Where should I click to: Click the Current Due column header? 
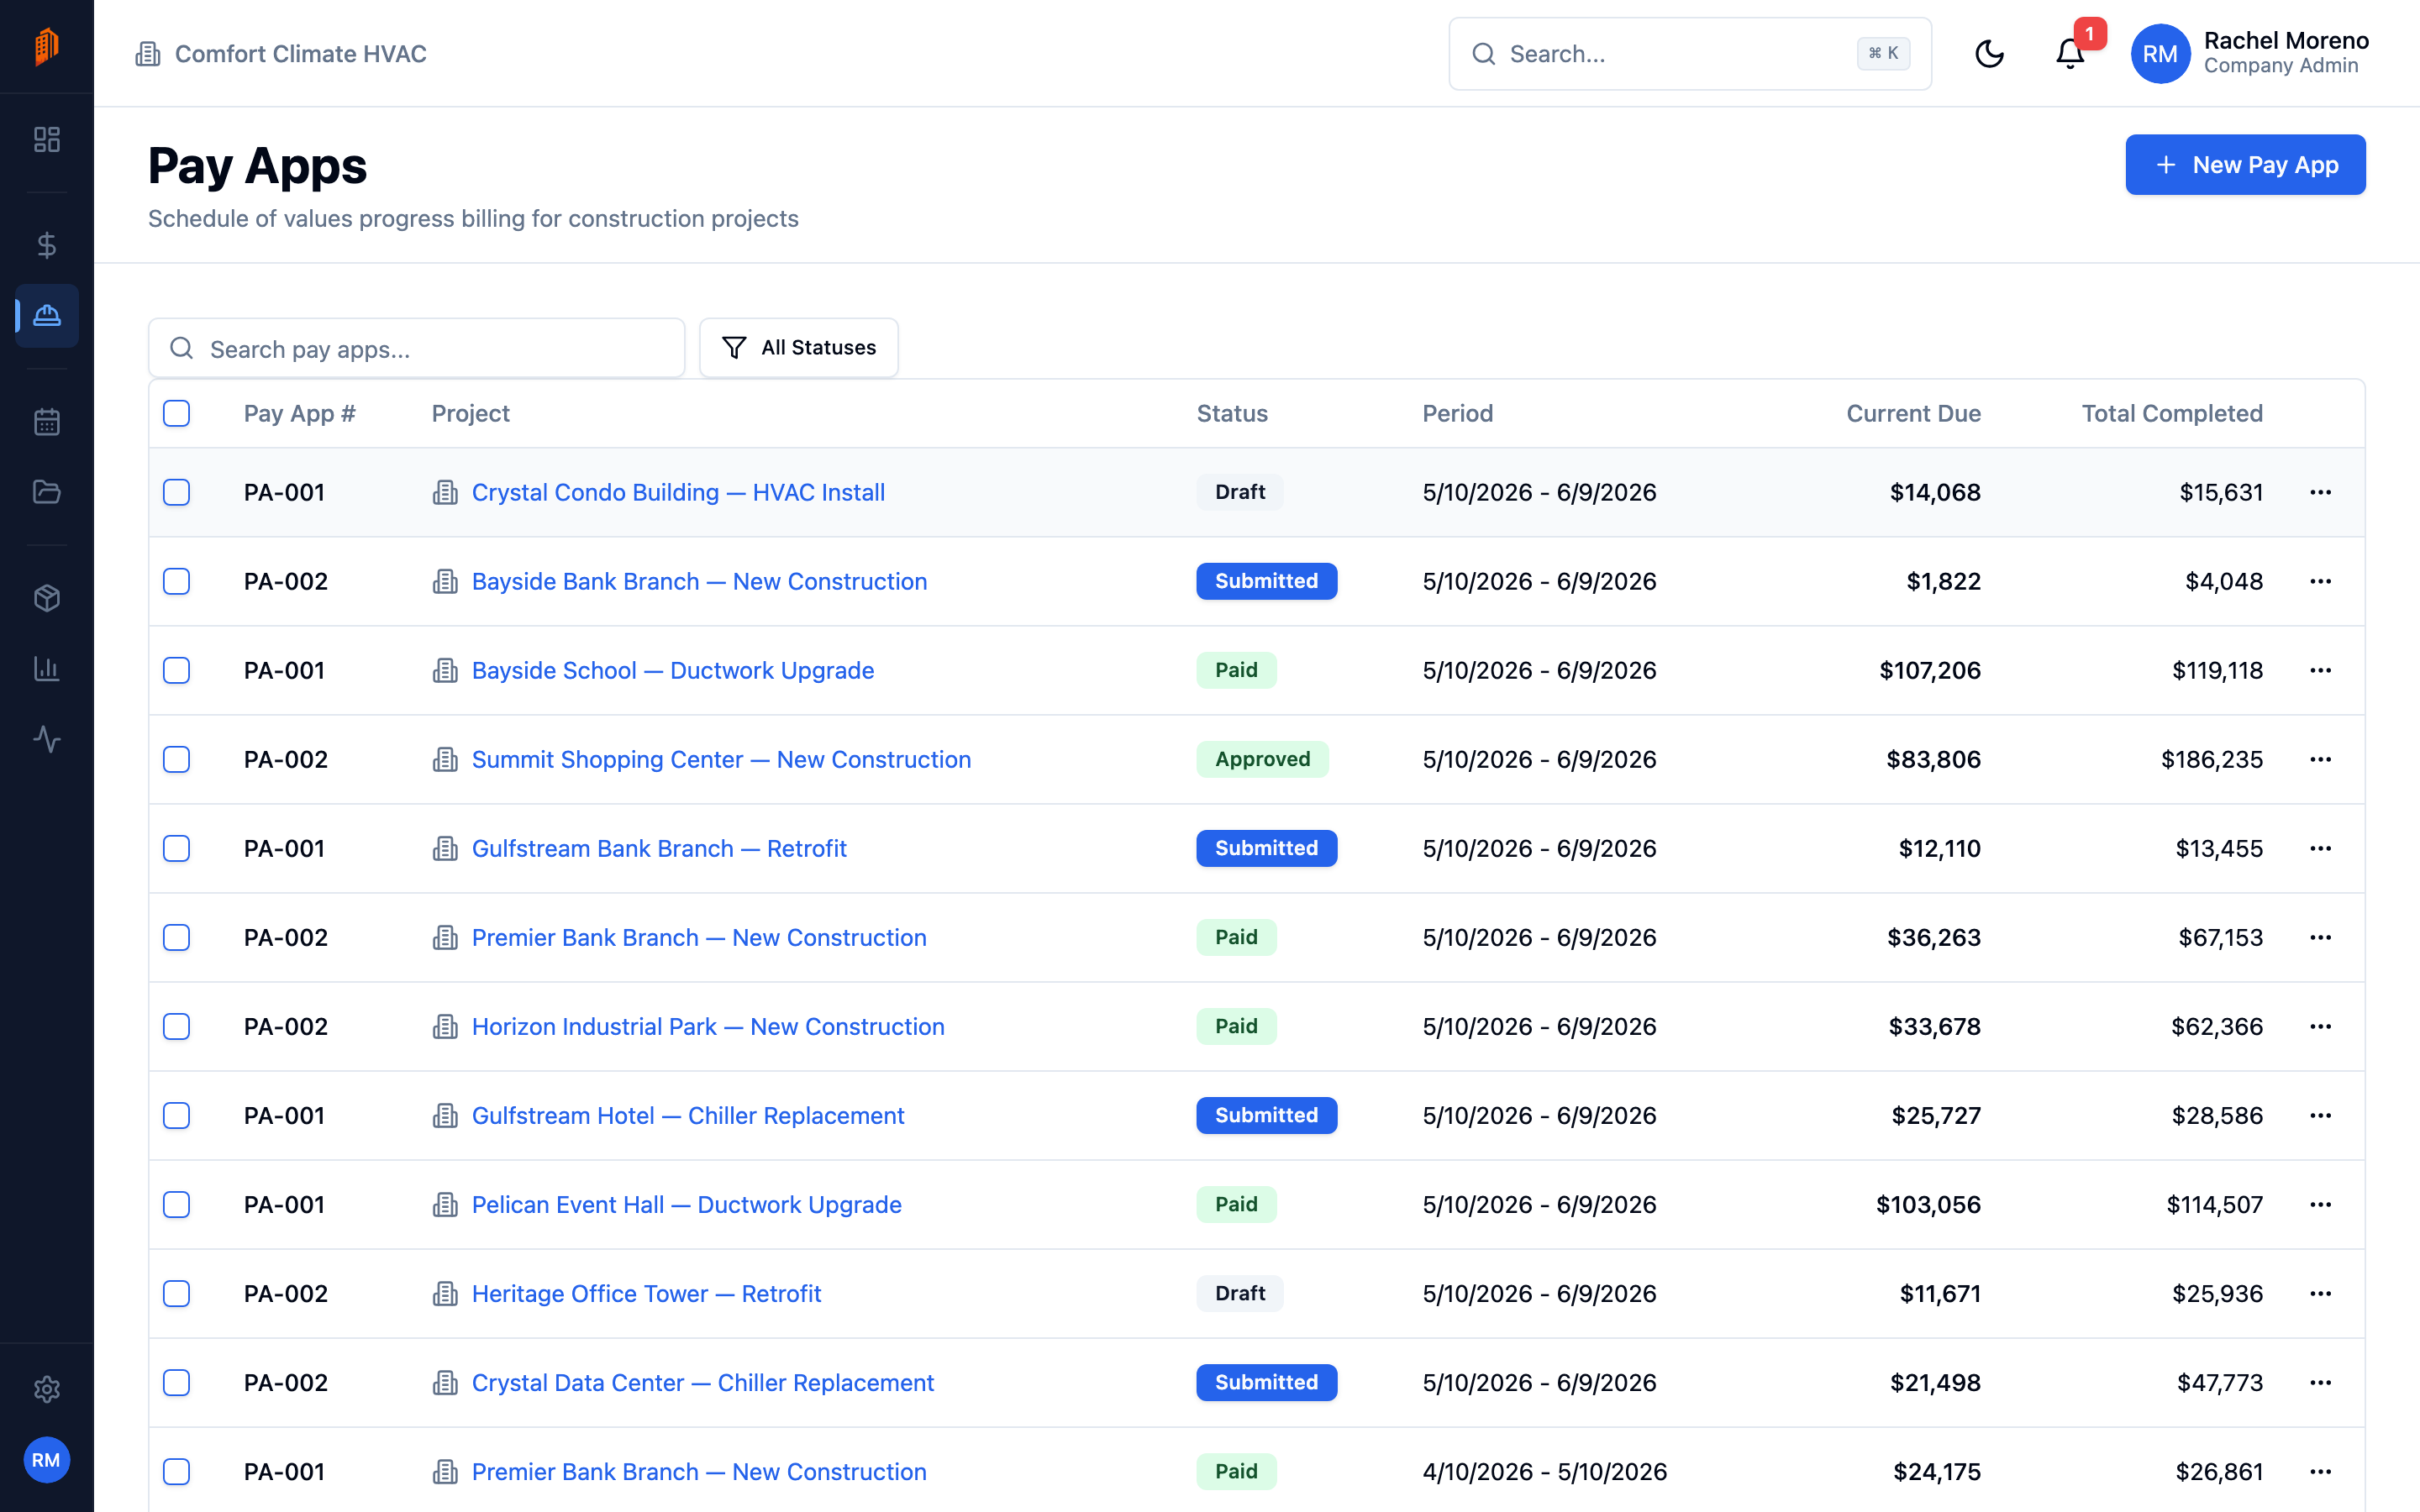(1913, 413)
